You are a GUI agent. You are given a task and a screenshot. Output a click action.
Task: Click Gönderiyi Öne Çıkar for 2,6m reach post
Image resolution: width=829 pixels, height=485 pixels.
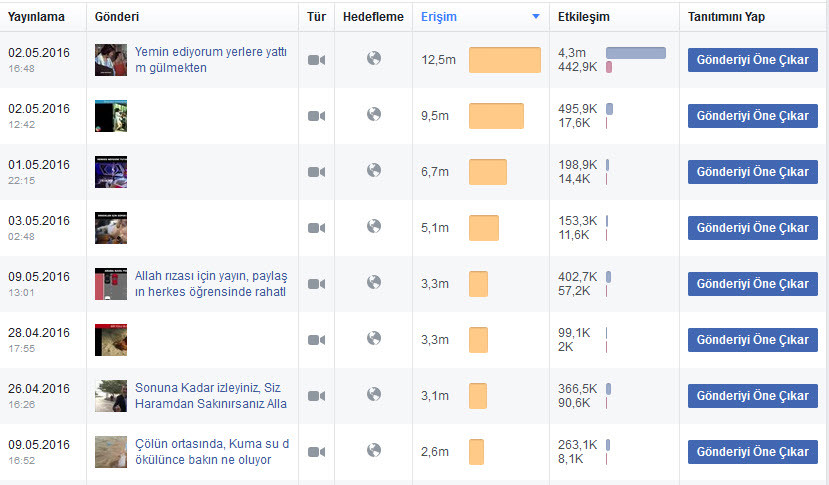coord(752,452)
